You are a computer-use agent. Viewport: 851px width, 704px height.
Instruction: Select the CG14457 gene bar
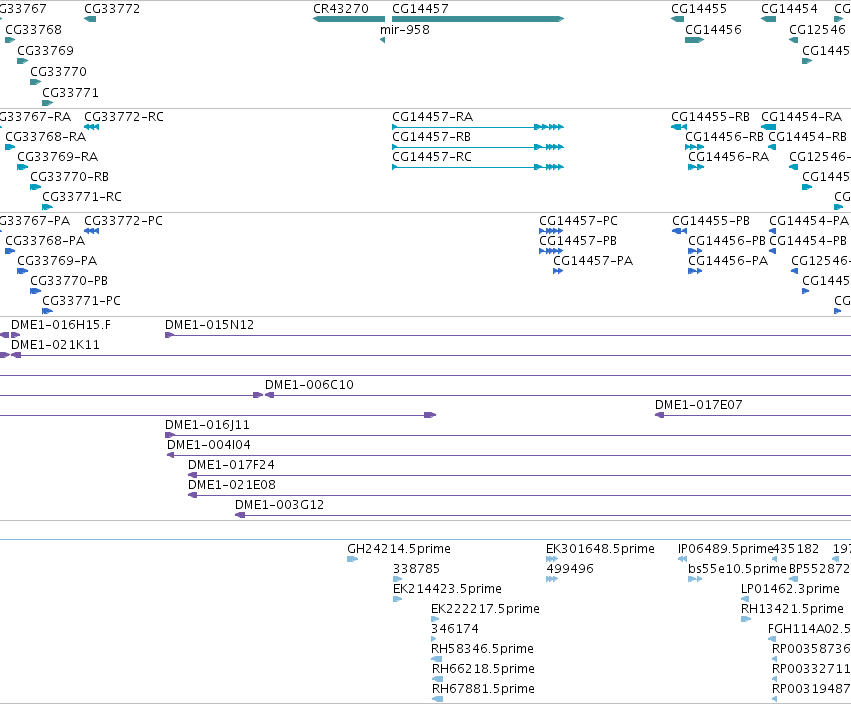tap(478, 19)
